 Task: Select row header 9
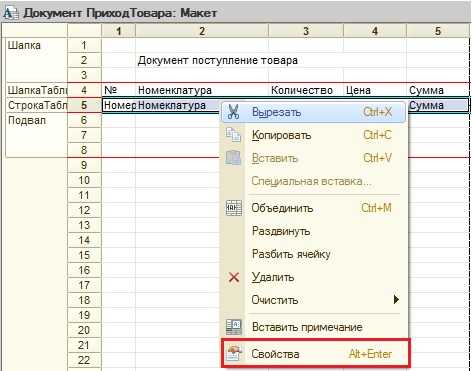[x=84, y=165]
